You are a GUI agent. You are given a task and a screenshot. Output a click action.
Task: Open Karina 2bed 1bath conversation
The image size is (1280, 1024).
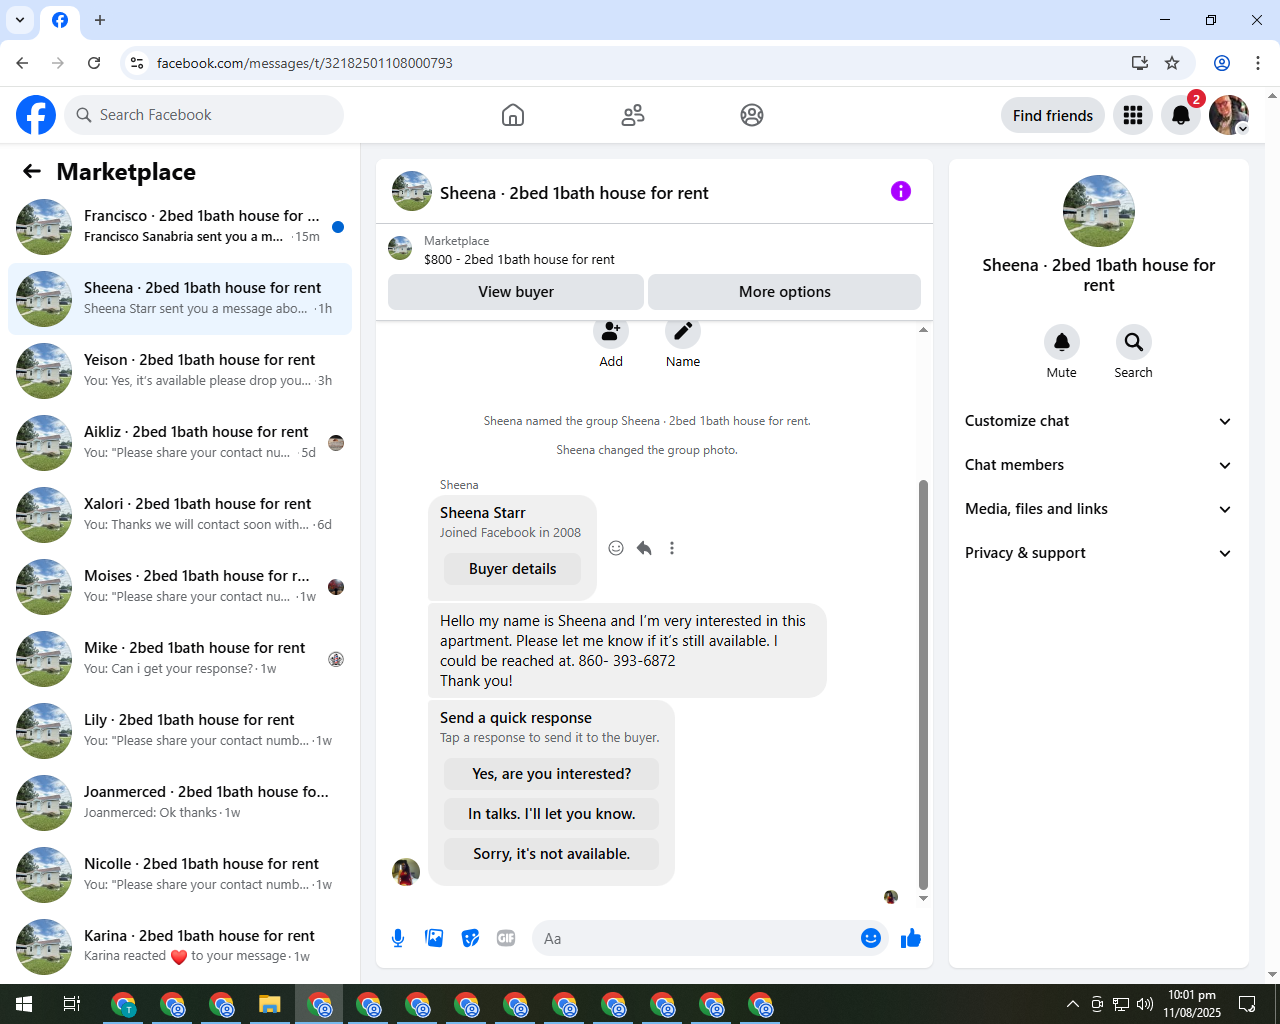(x=180, y=947)
